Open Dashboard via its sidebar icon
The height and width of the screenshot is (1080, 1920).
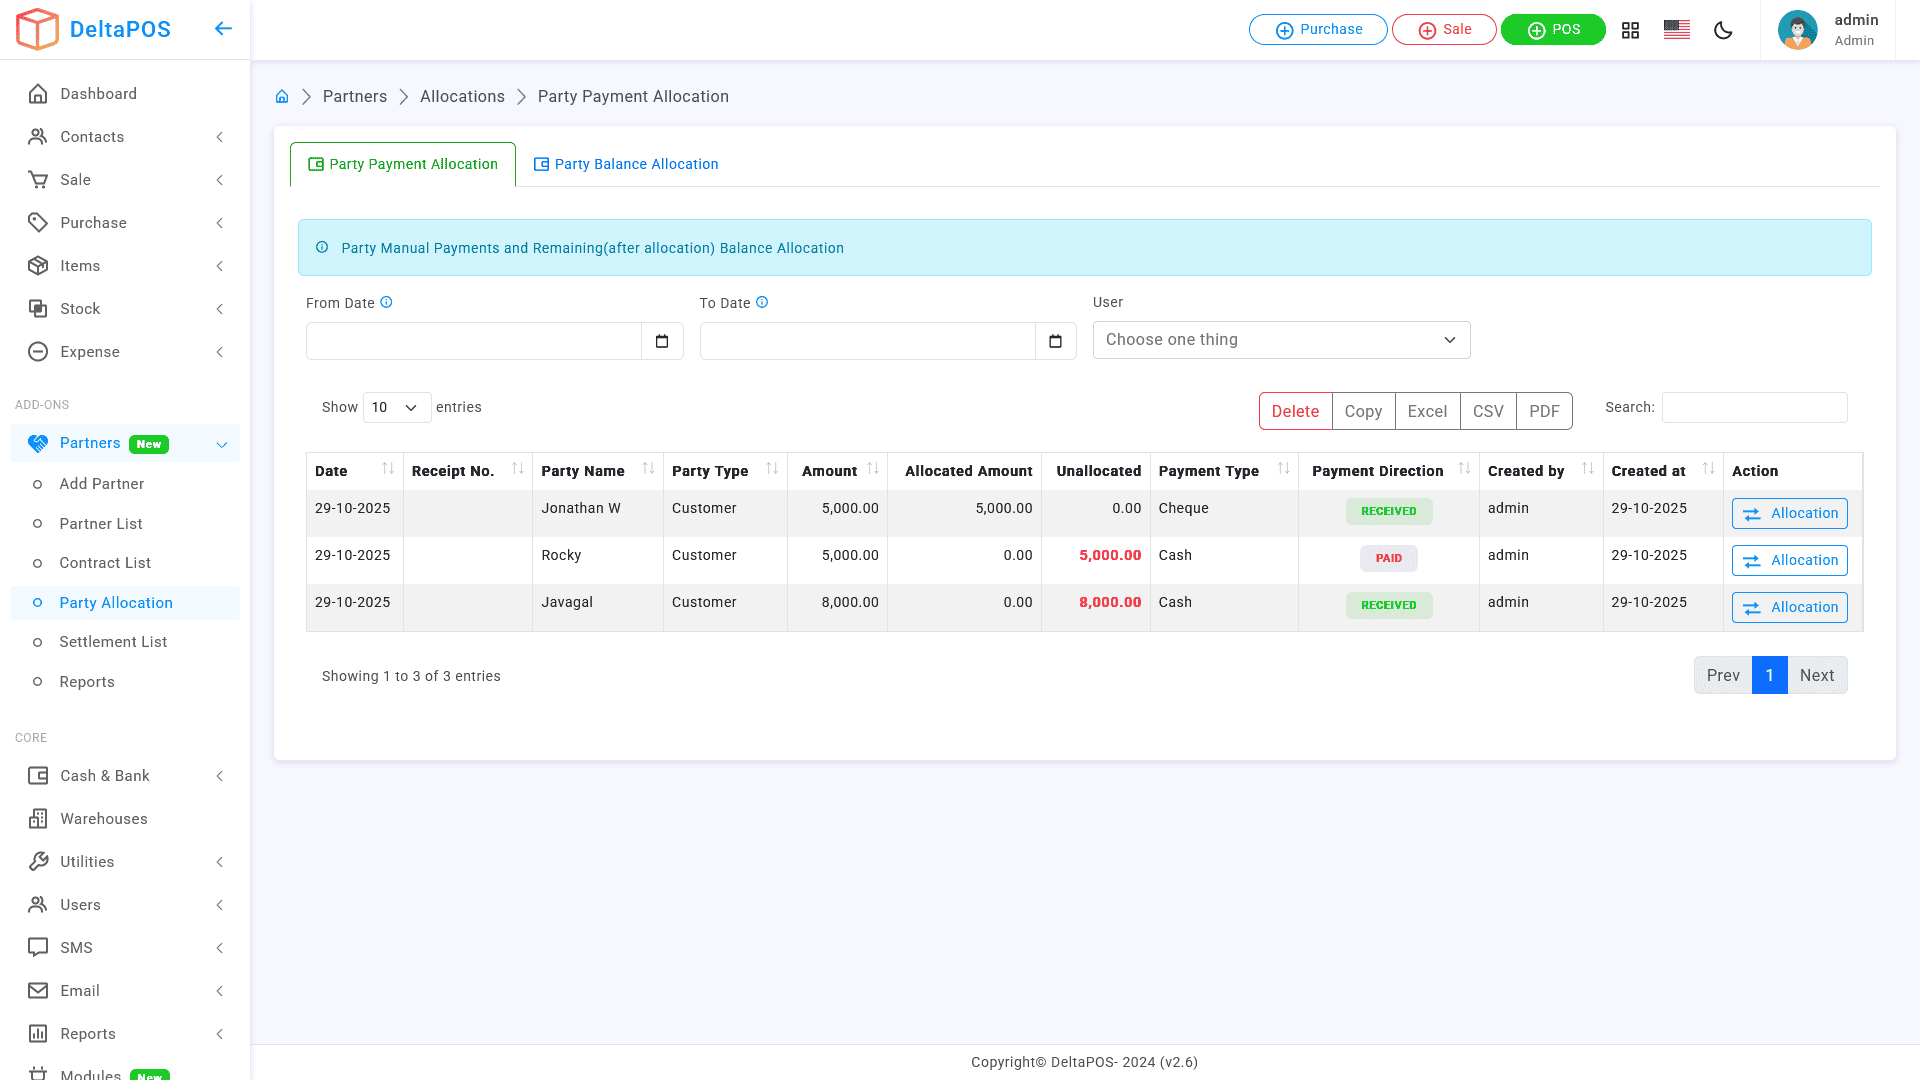click(38, 93)
